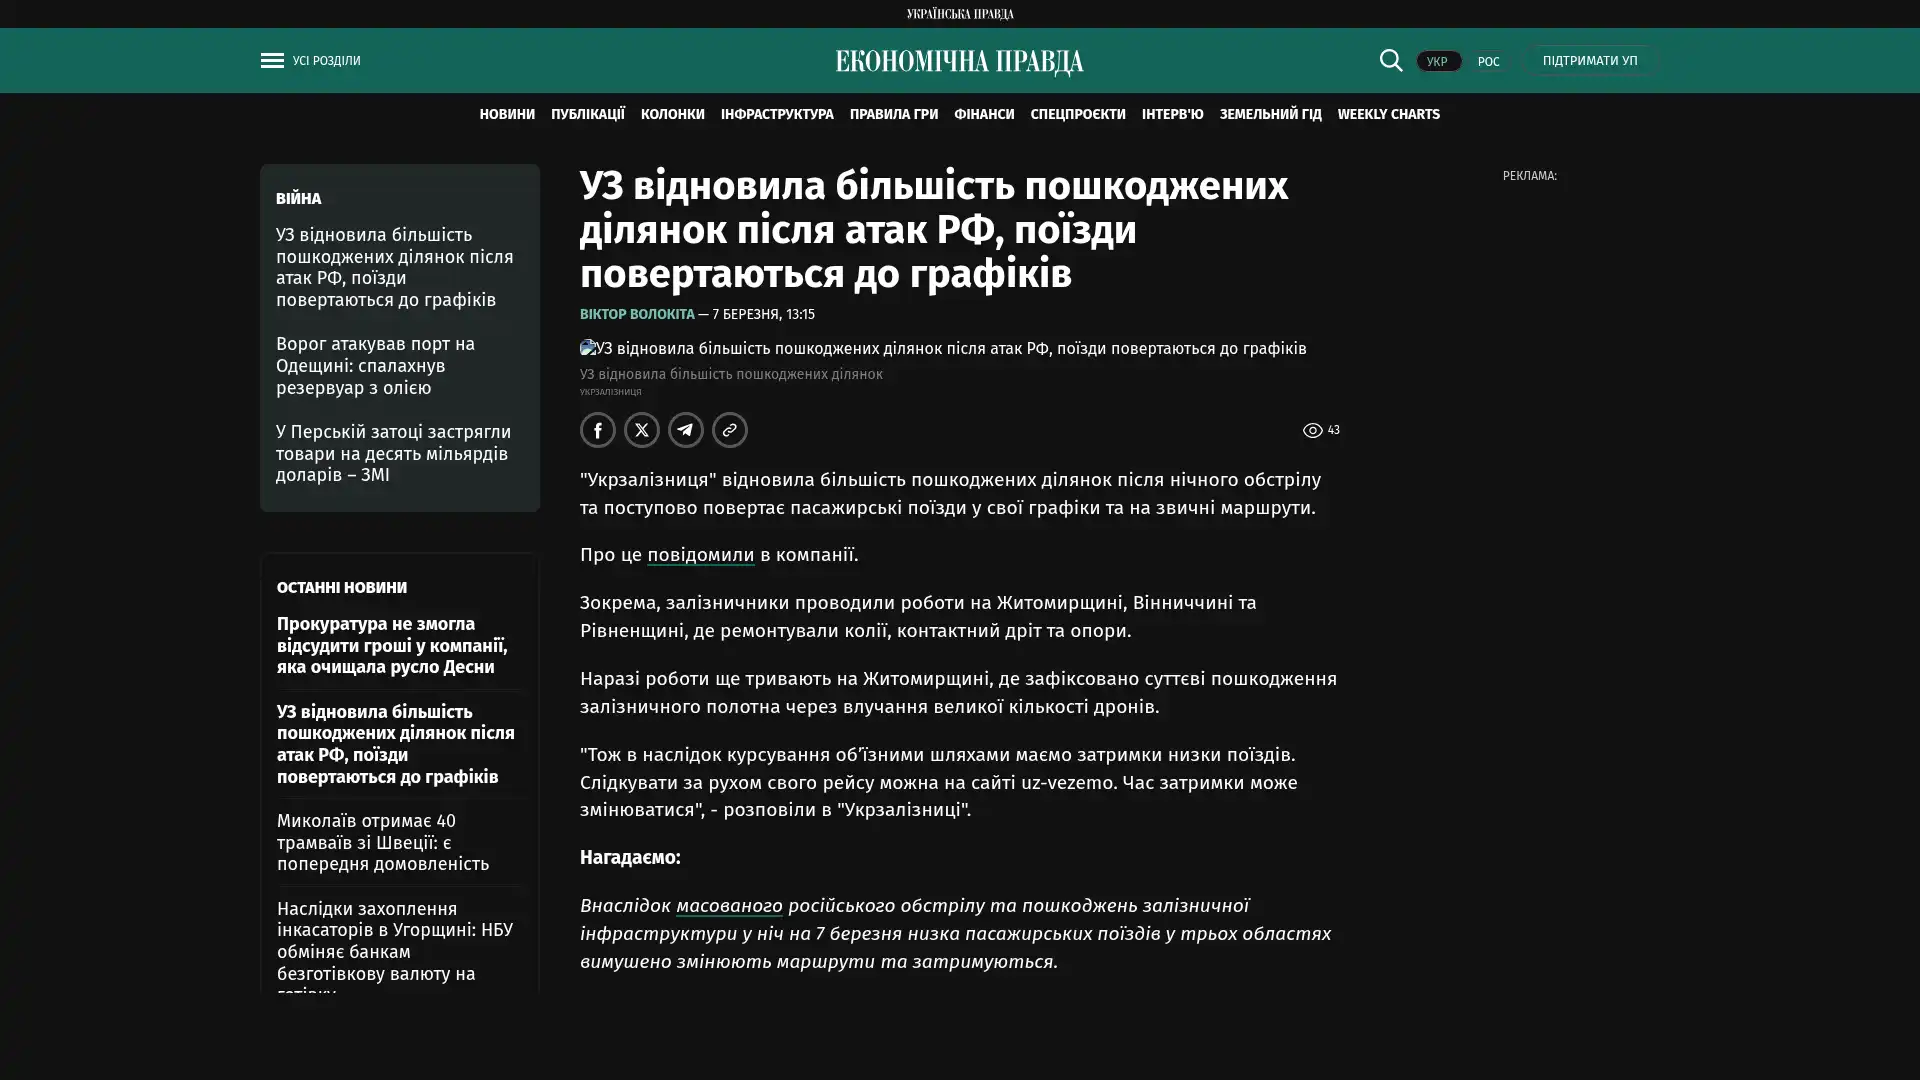This screenshot has height=1080, width=1920.
Task: Share the article via Telegram
Action: [x=686, y=430]
